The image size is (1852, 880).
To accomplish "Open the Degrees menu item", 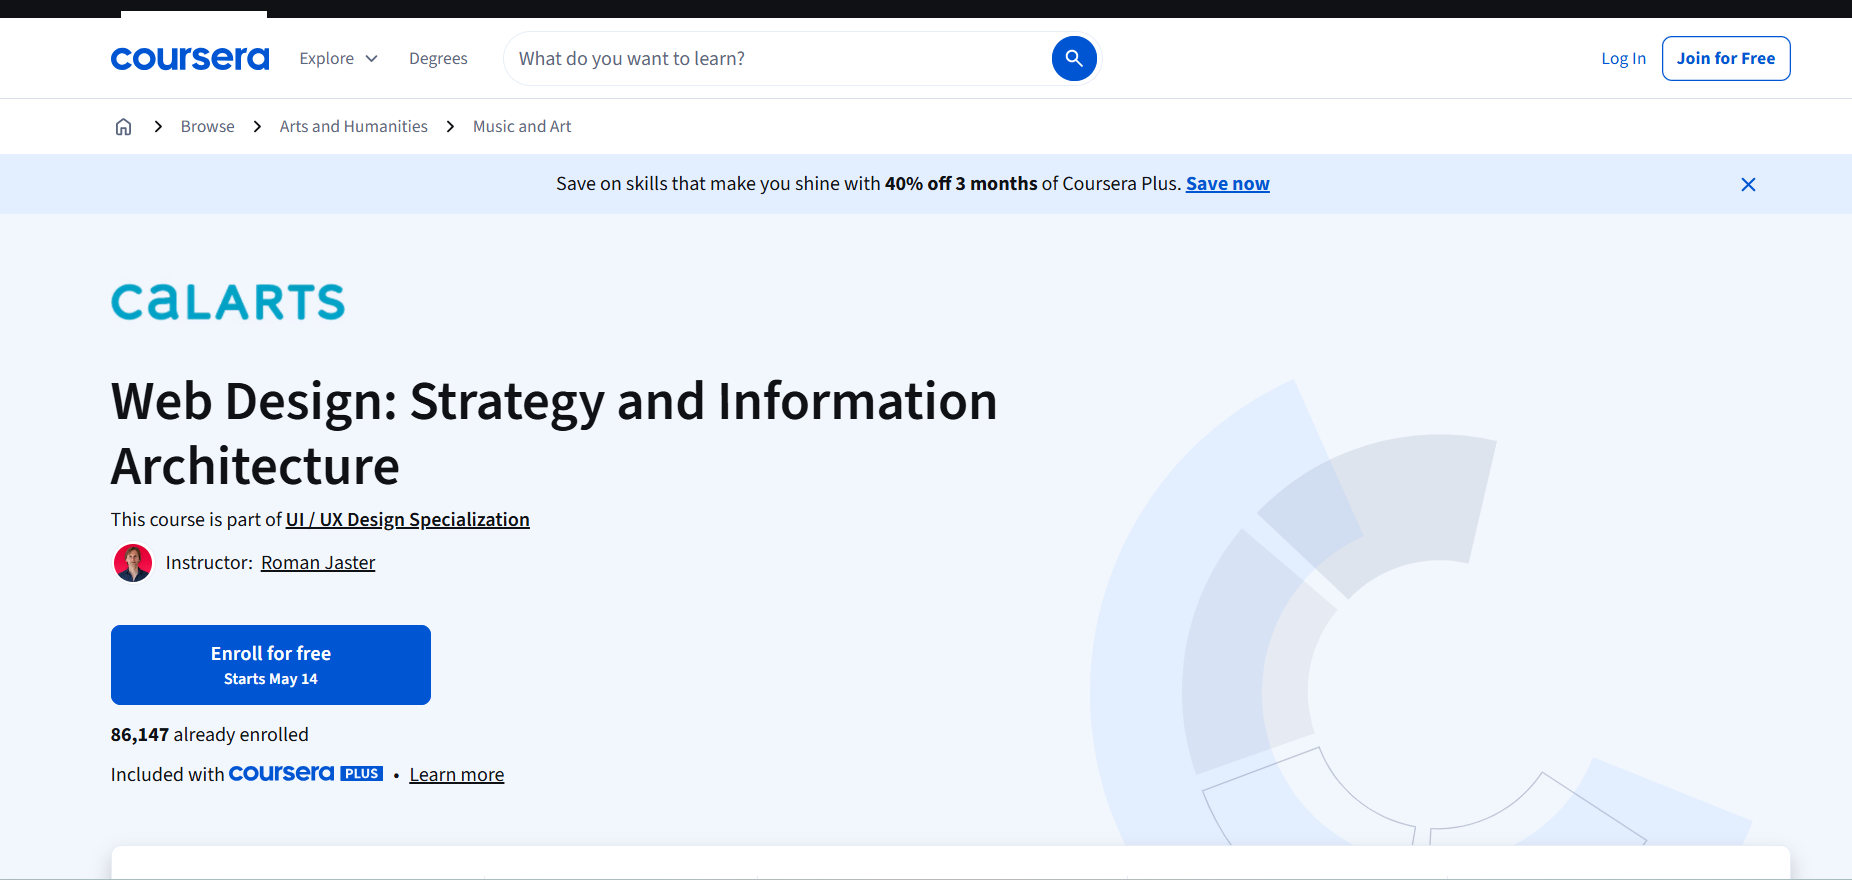I will coord(438,58).
